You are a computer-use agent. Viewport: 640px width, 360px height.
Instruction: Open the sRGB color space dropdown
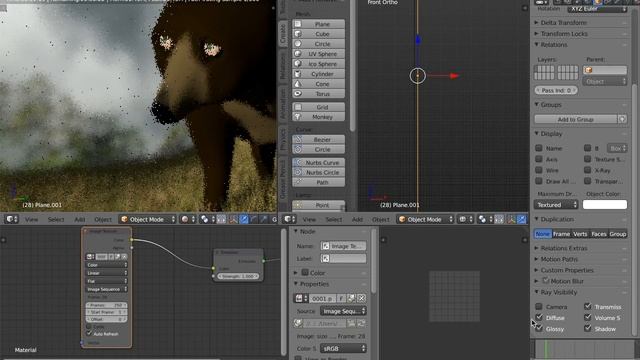click(x=343, y=348)
